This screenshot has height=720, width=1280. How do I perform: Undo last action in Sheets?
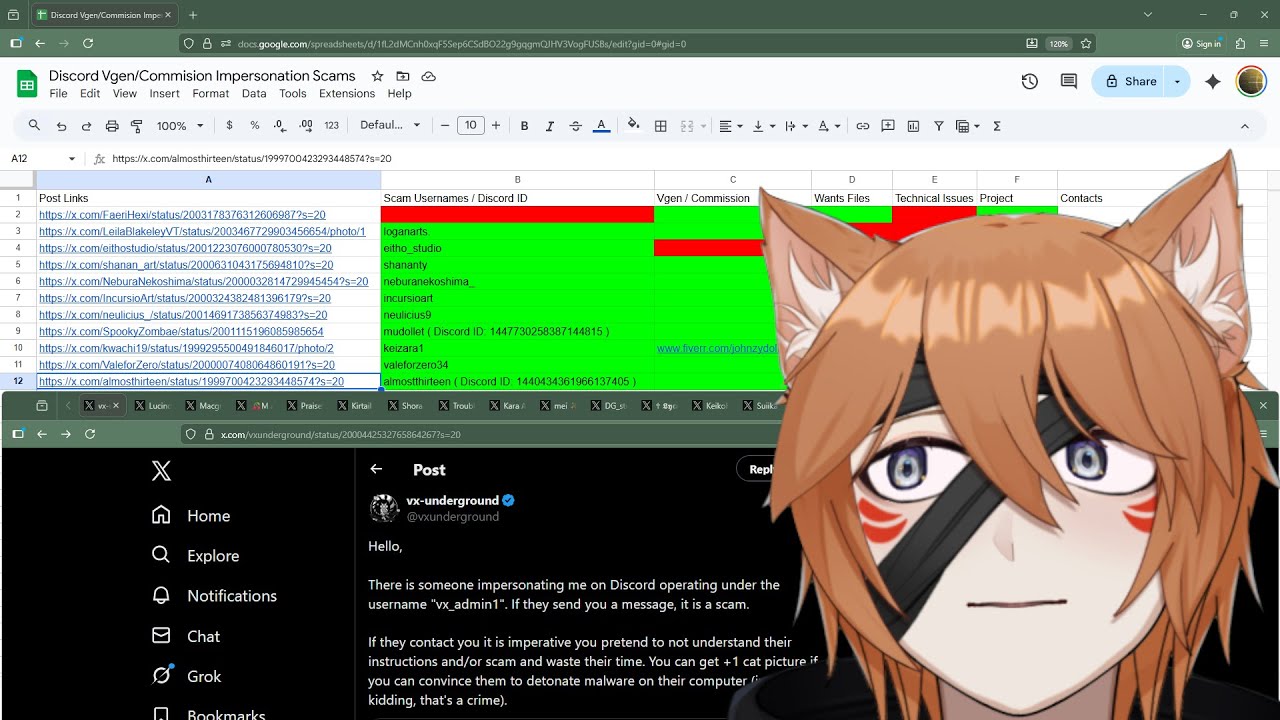pos(61,126)
